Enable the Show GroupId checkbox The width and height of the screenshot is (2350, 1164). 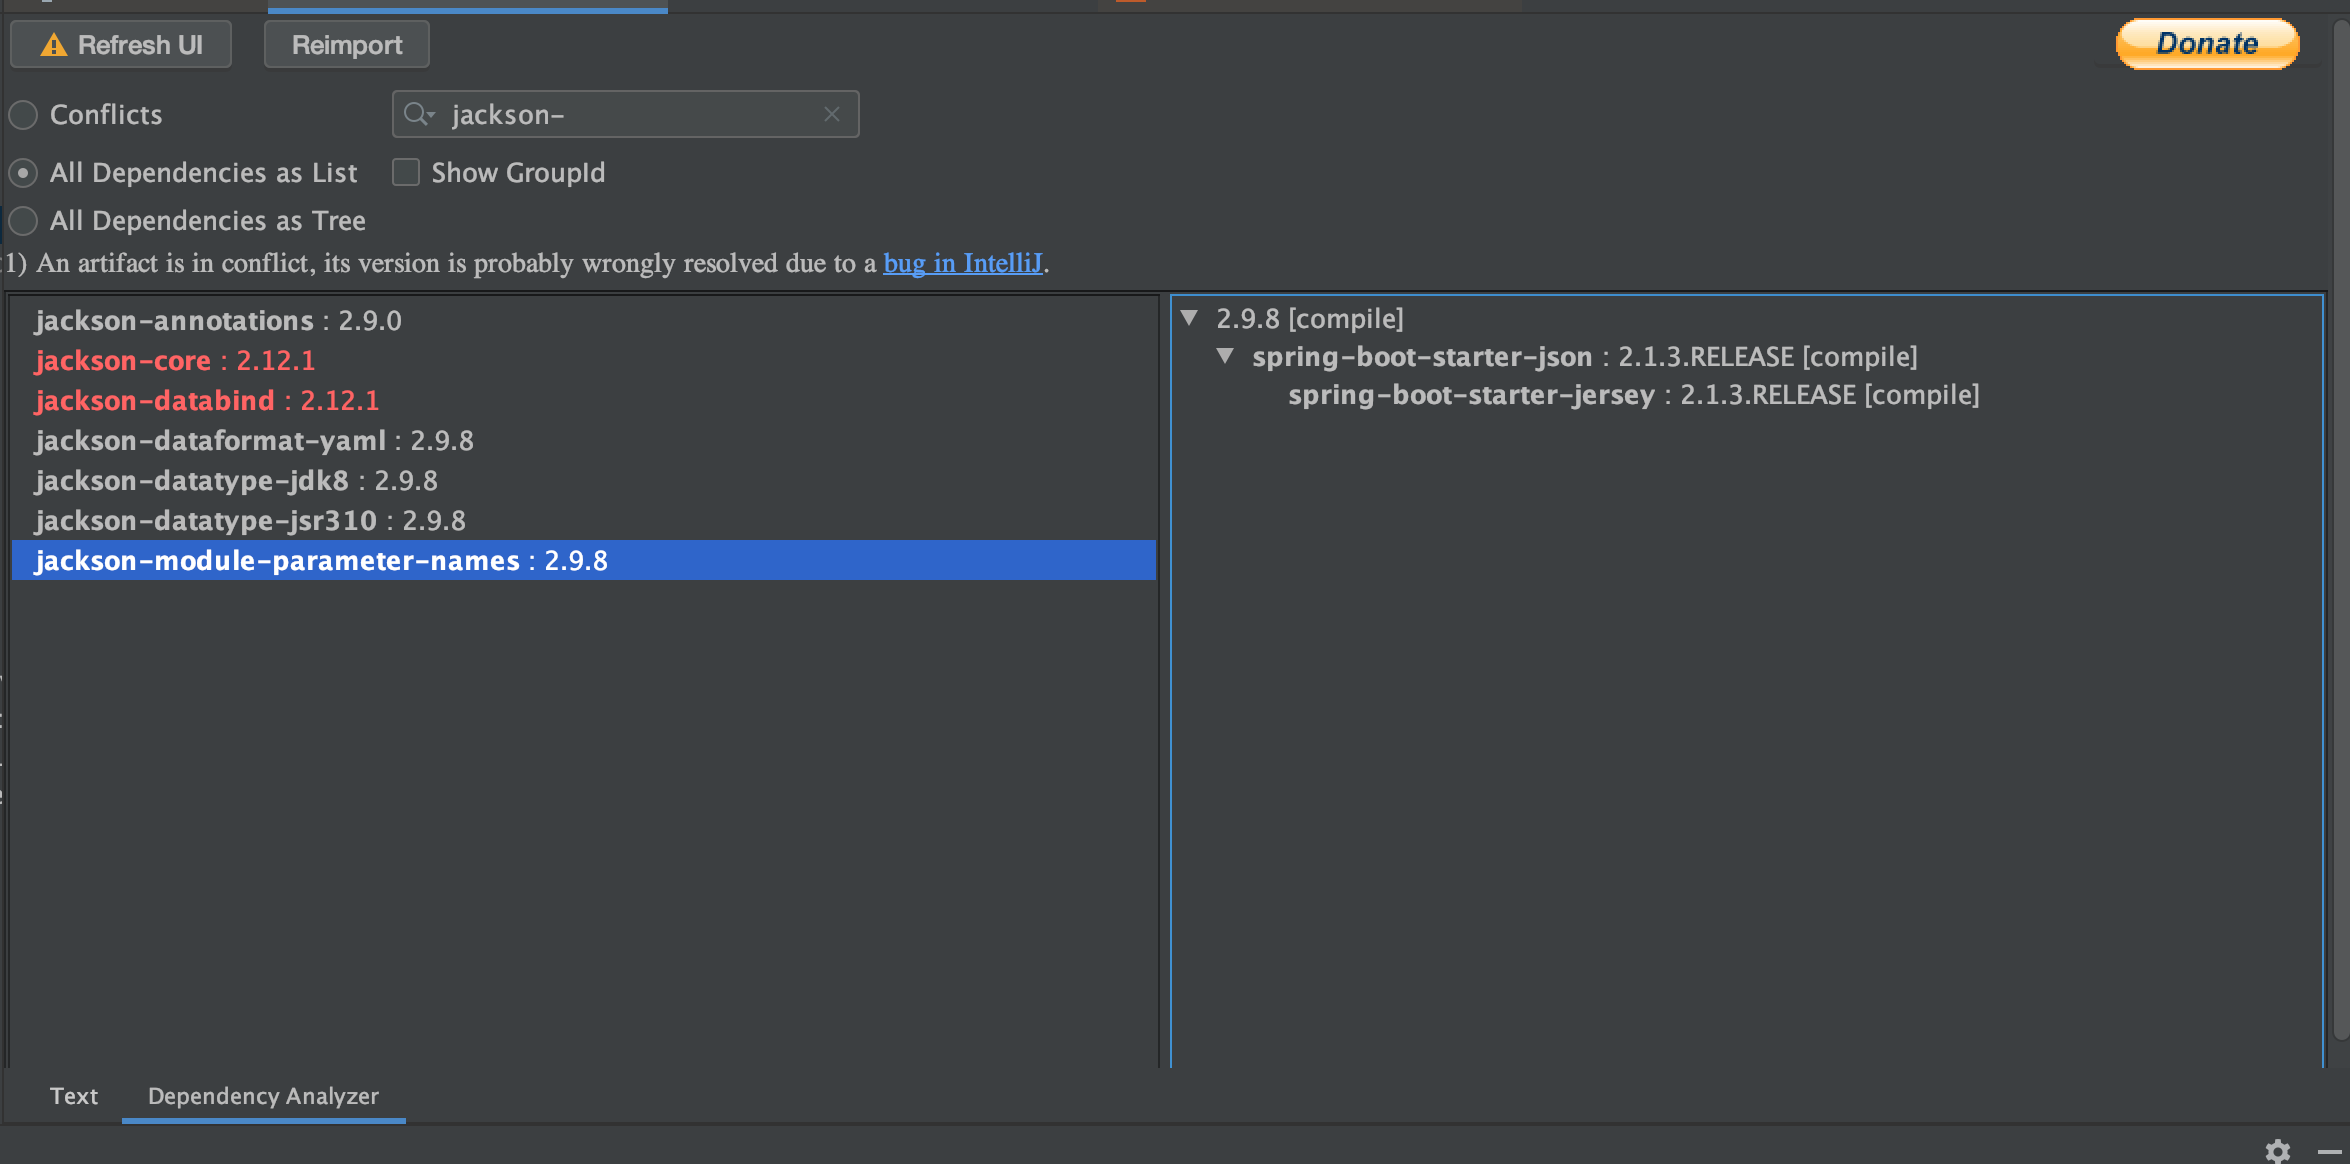406,171
